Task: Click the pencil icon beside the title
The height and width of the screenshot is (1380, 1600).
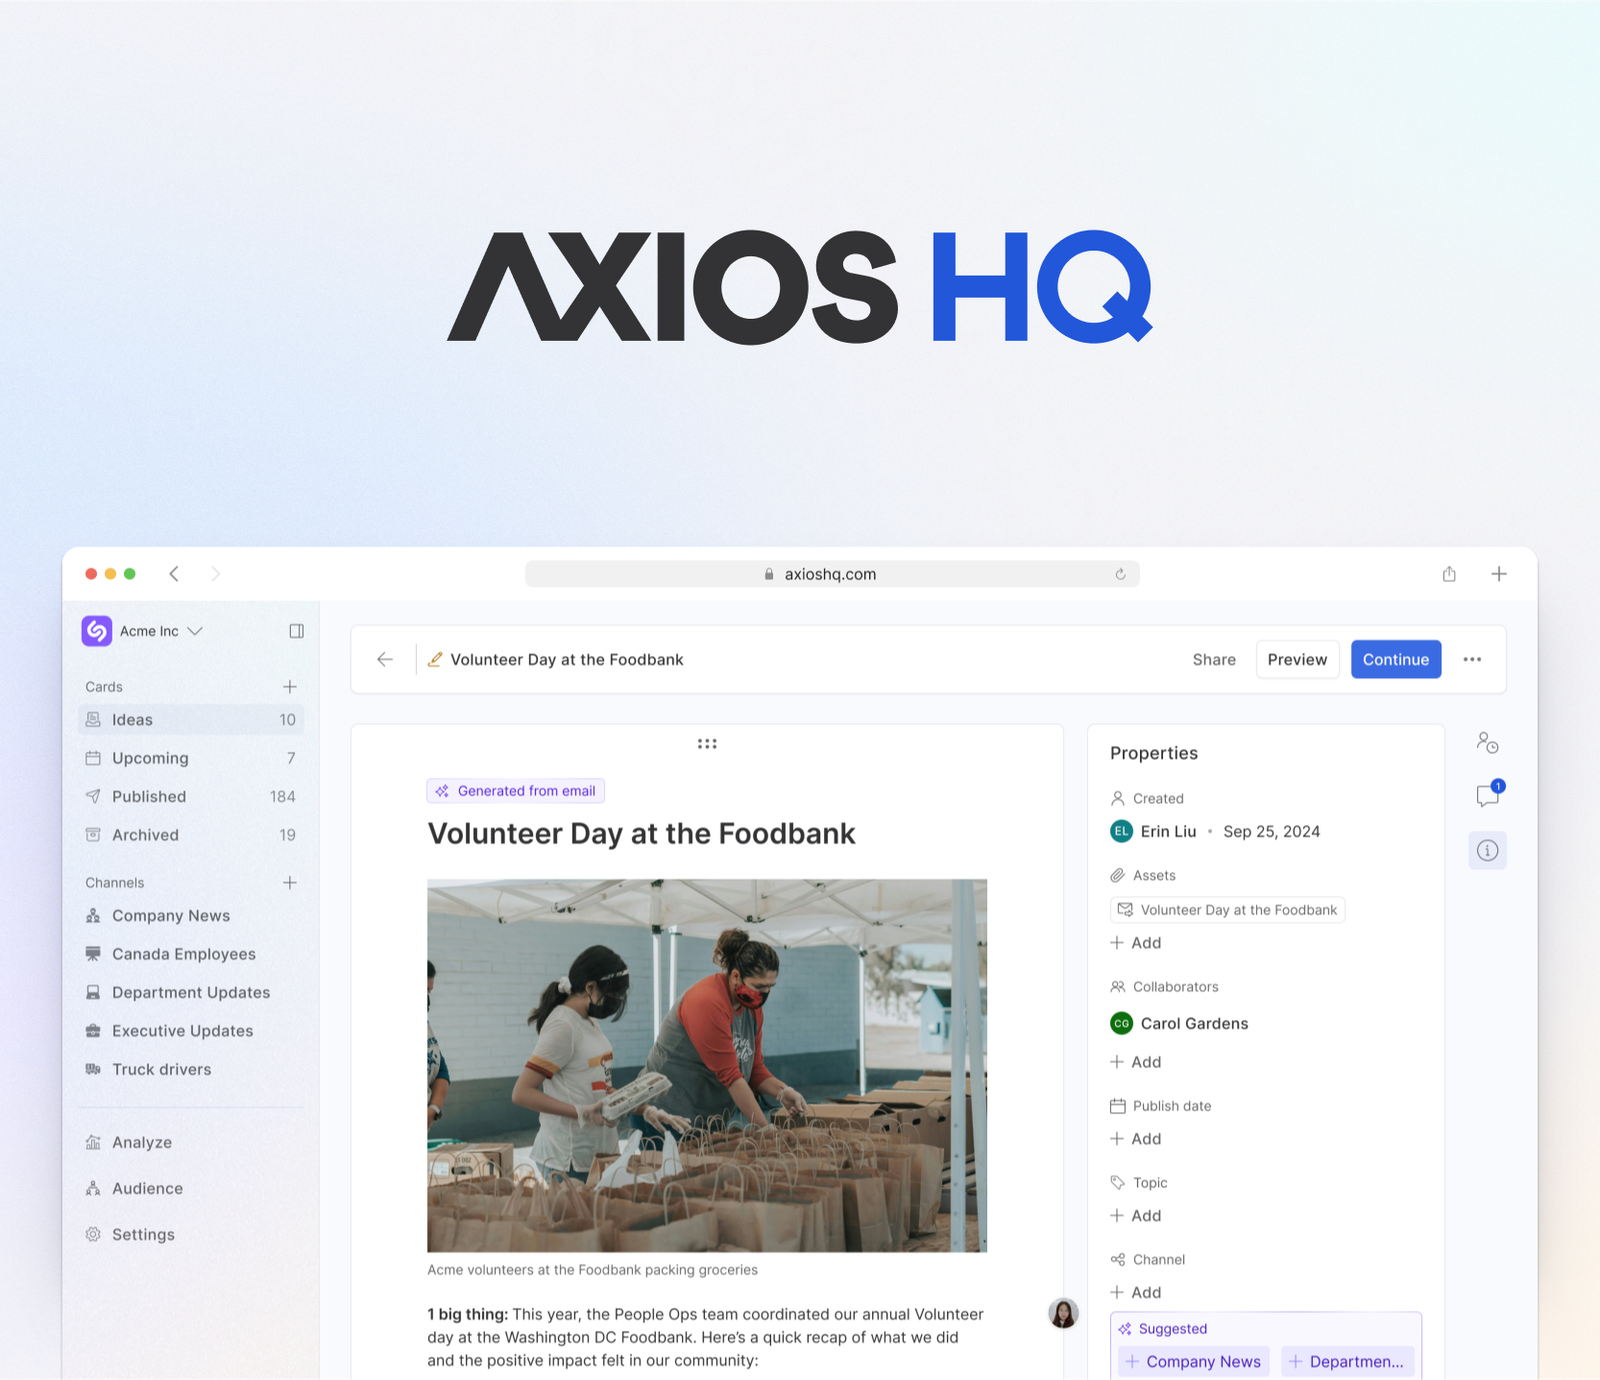Action: 435,659
